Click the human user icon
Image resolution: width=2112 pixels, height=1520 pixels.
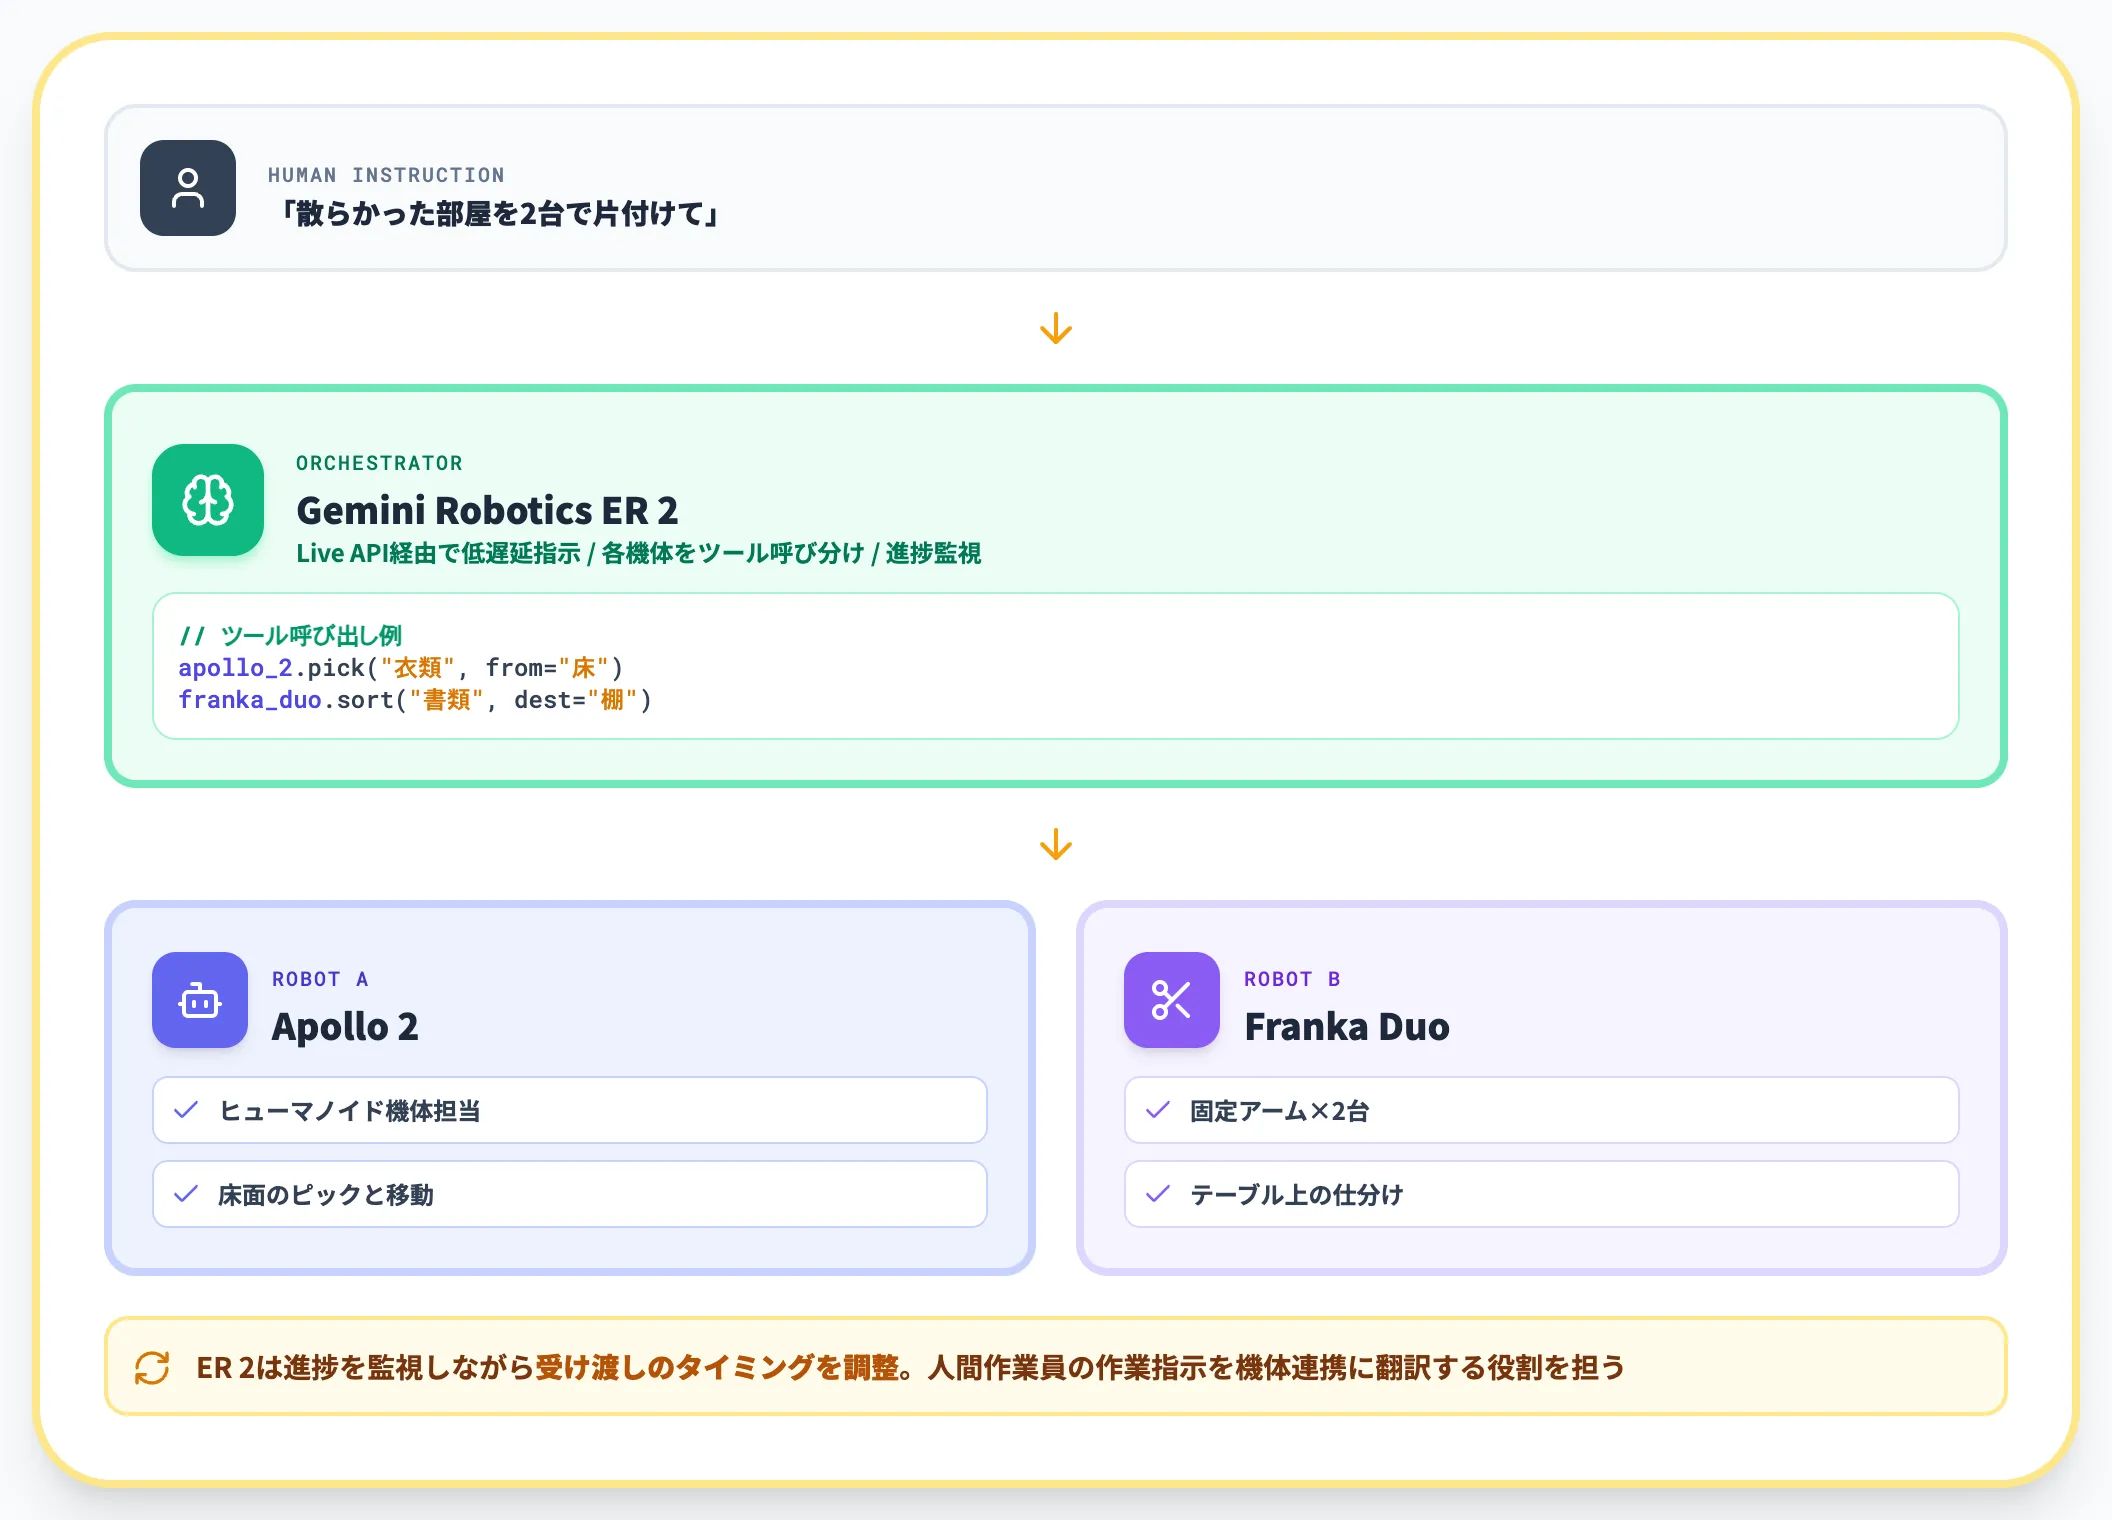point(188,188)
